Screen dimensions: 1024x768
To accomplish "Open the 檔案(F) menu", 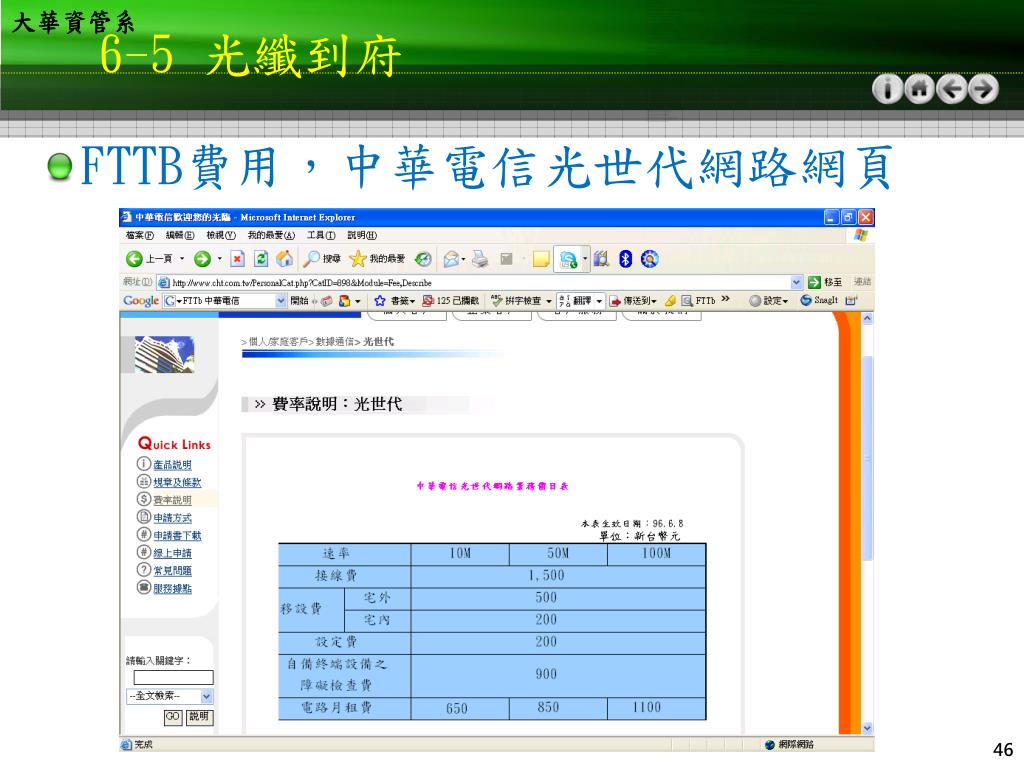I will (140, 235).
